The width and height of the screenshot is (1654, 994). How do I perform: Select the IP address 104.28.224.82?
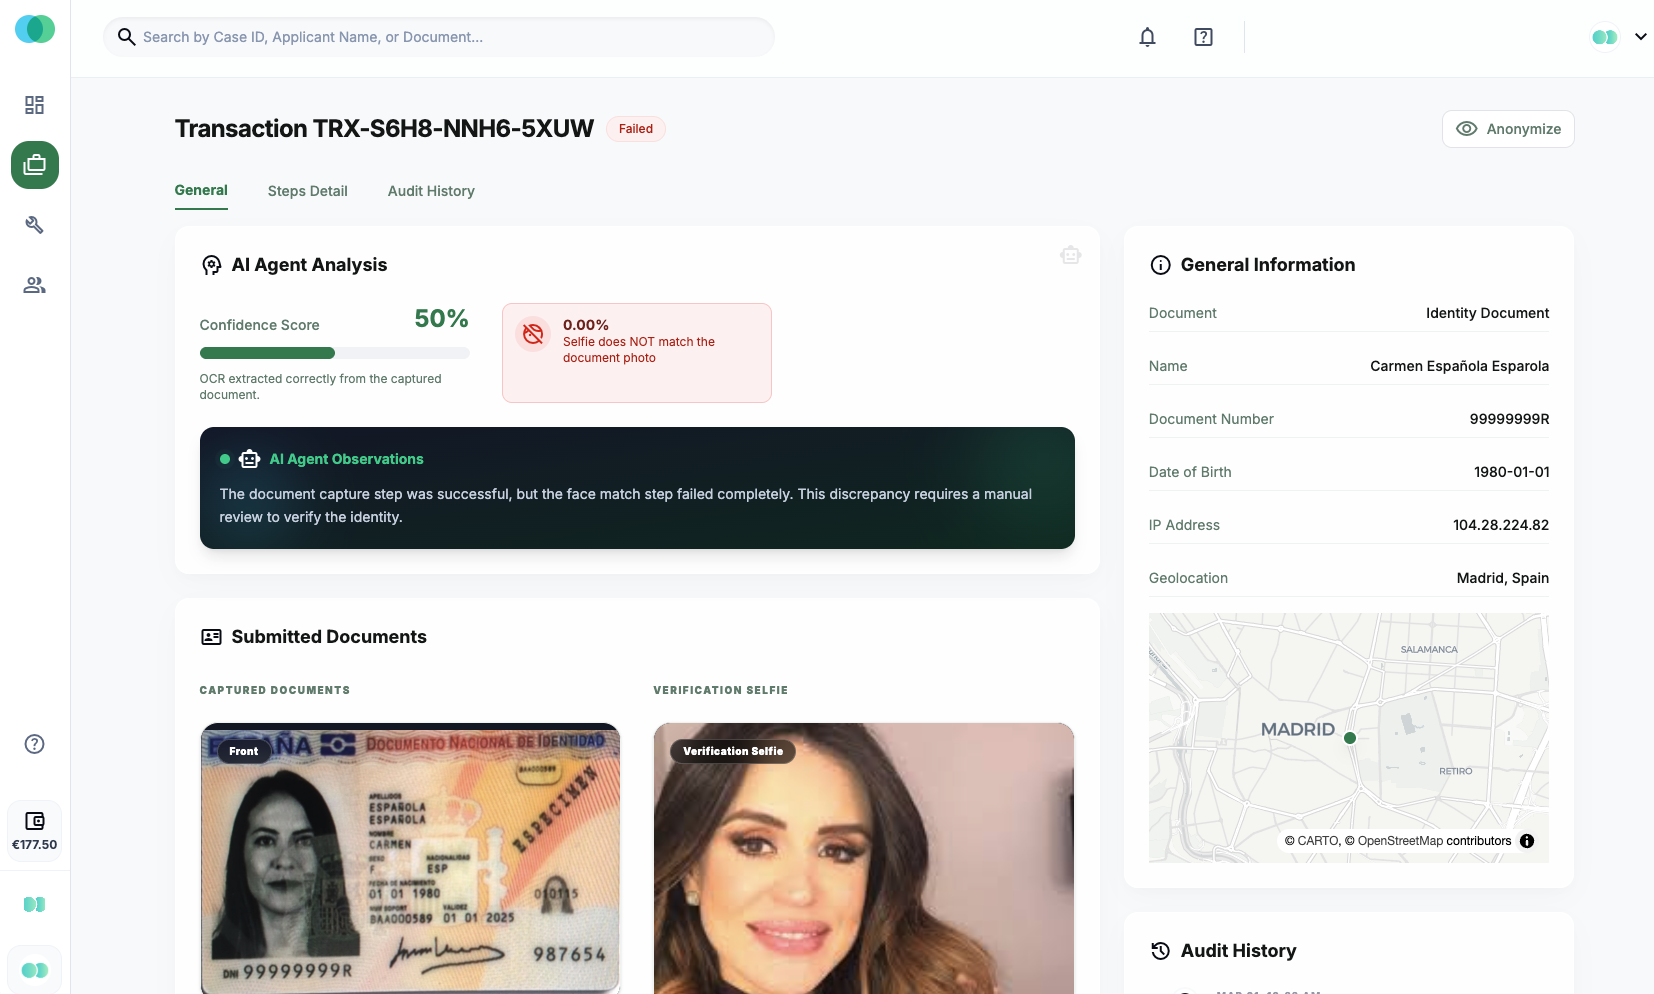(x=1501, y=525)
